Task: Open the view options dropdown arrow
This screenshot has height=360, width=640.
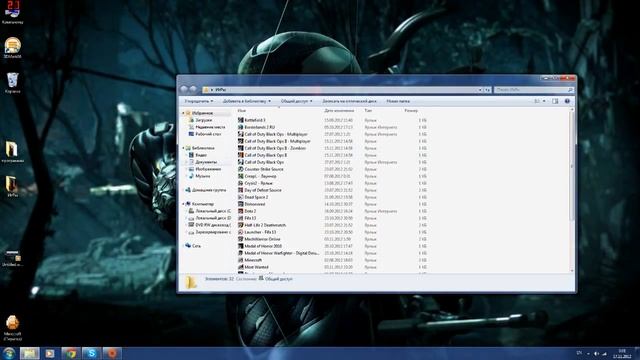Action: tap(544, 101)
